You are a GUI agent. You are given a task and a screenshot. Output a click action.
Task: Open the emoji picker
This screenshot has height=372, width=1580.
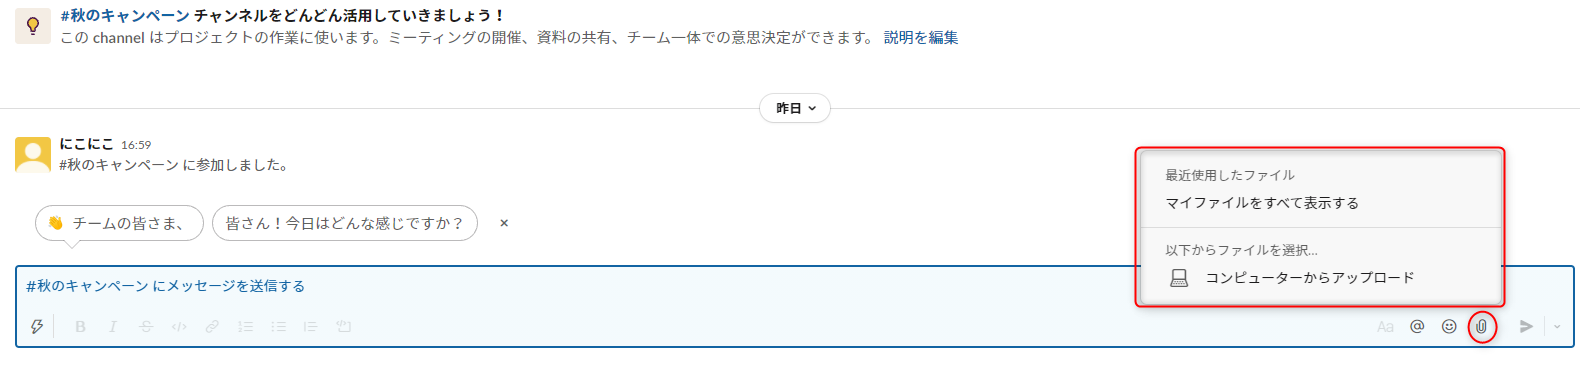tap(1449, 326)
